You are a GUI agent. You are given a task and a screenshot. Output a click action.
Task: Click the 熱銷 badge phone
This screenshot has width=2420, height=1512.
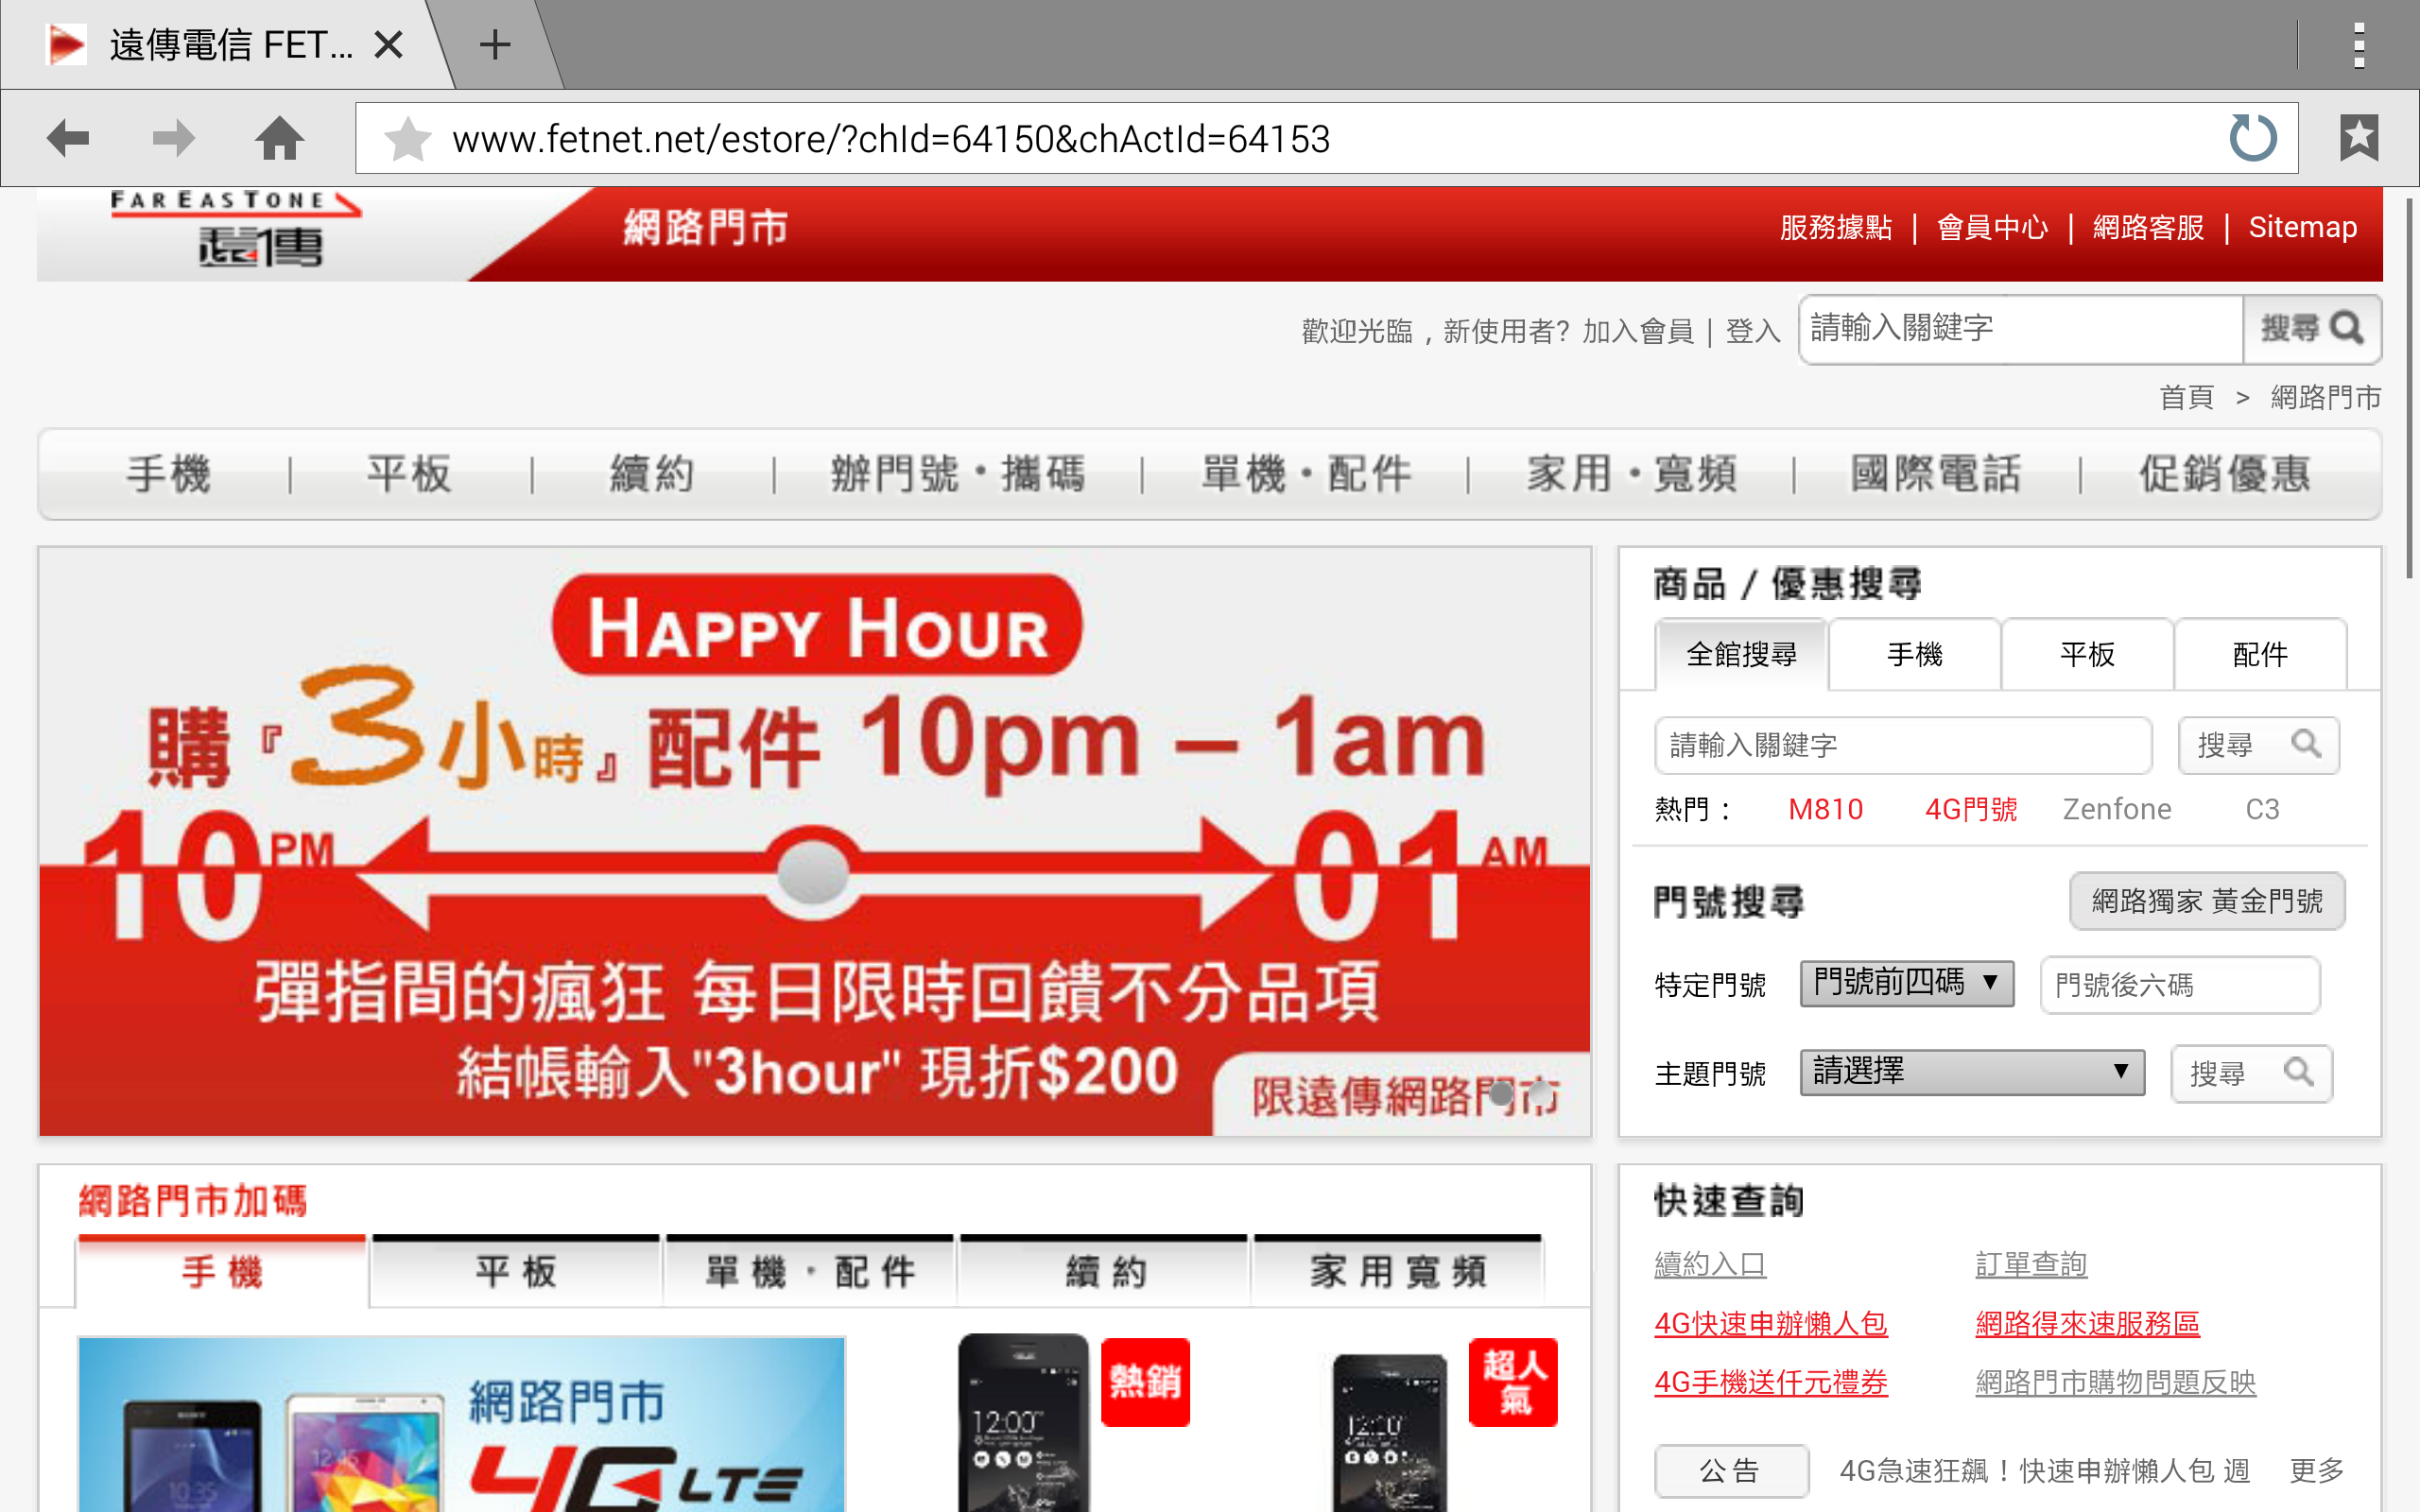point(1072,1422)
